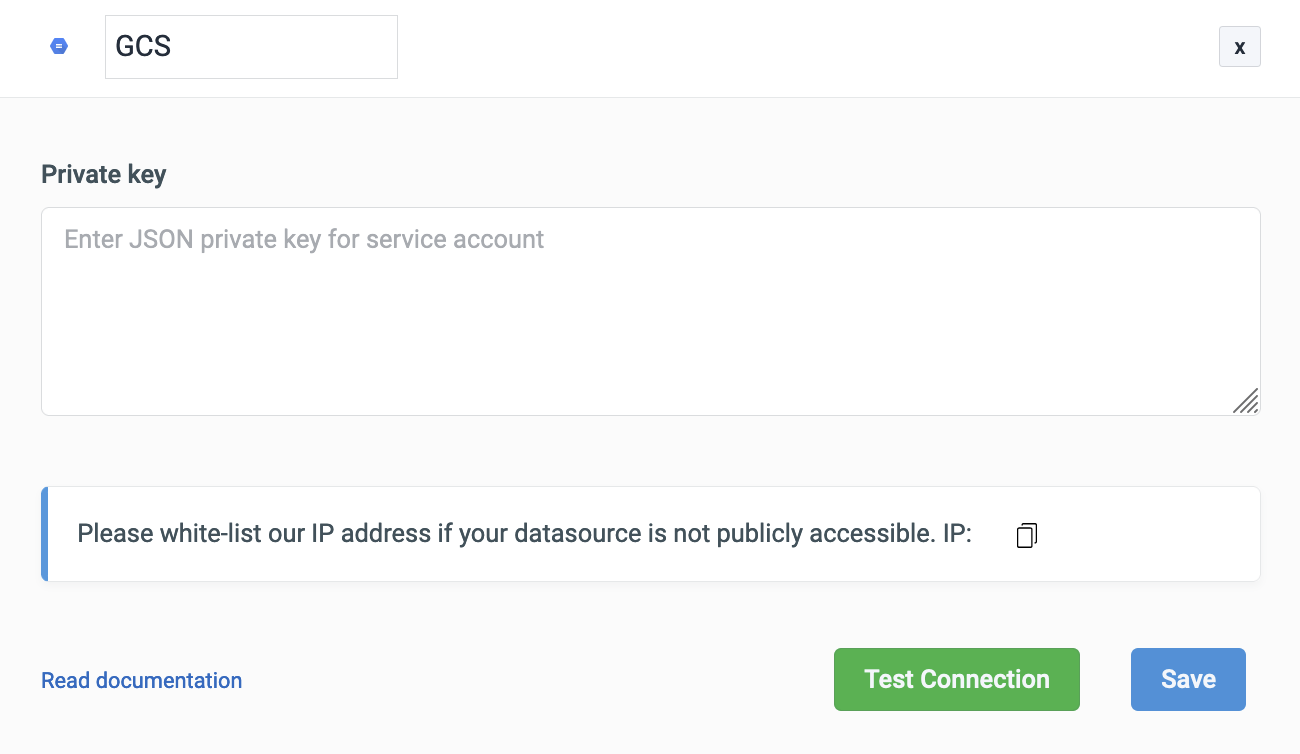Image resolution: width=1300 pixels, height=754 pixels.
Task: Click the Google Cloud Storage logo icon
Action: [x=59, y=46]
